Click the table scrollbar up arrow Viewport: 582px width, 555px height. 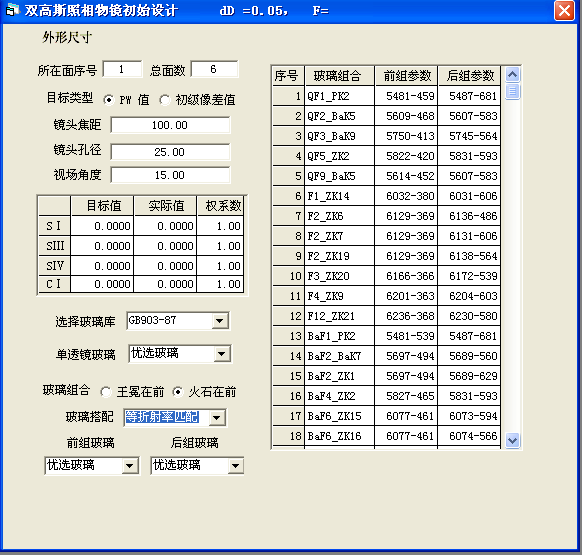point(513,75)
